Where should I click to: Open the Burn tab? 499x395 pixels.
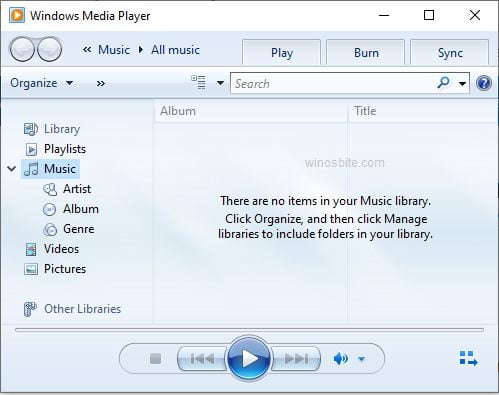(x=366, y=52)
